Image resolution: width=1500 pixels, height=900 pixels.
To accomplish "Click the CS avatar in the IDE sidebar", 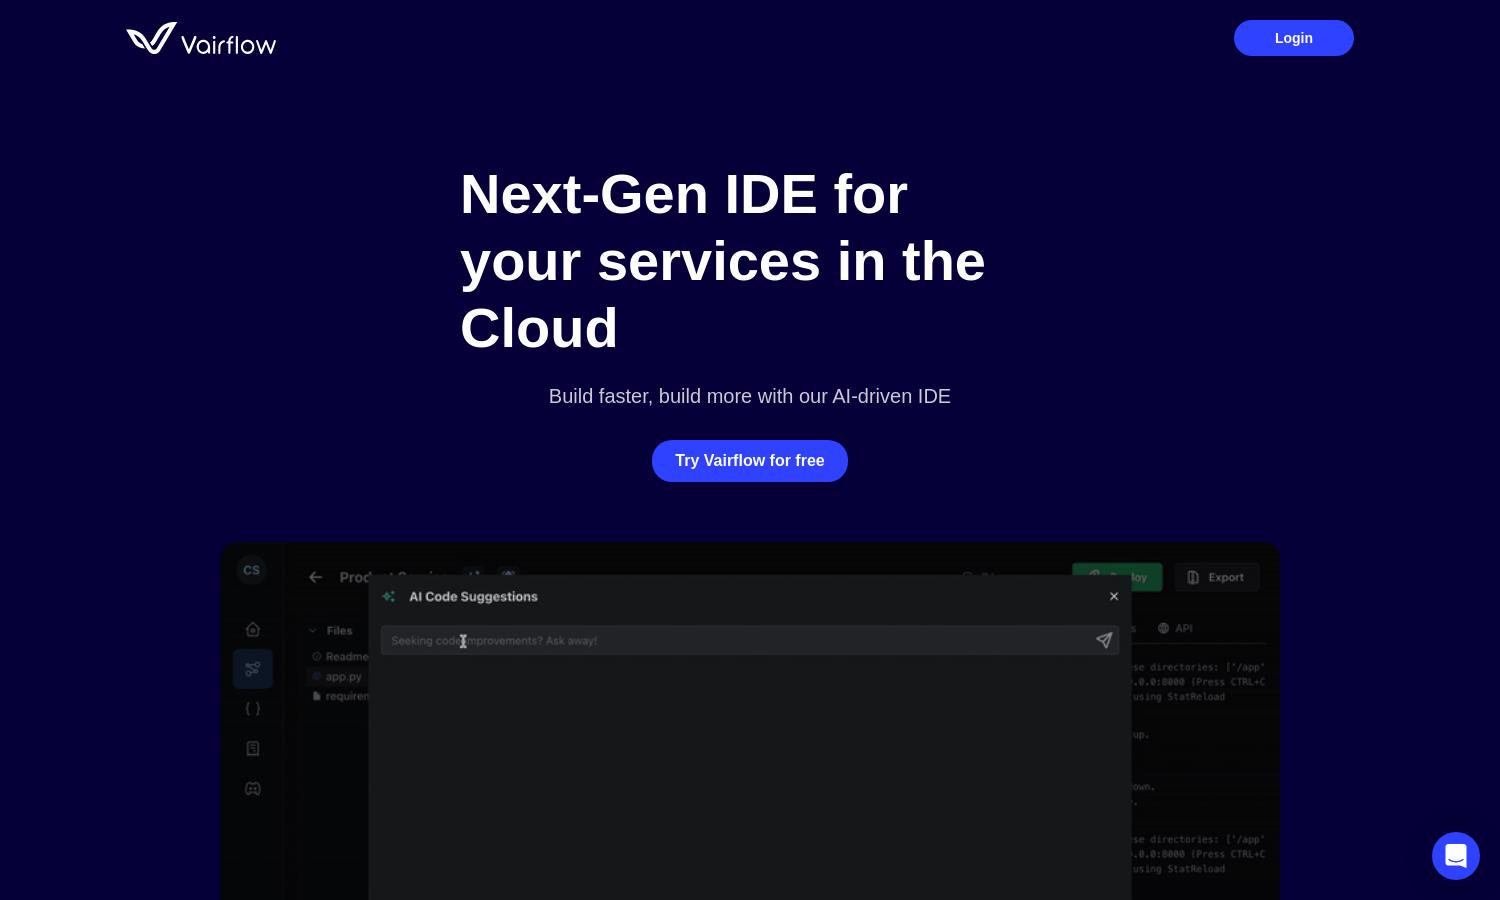I will click(251, 570).
